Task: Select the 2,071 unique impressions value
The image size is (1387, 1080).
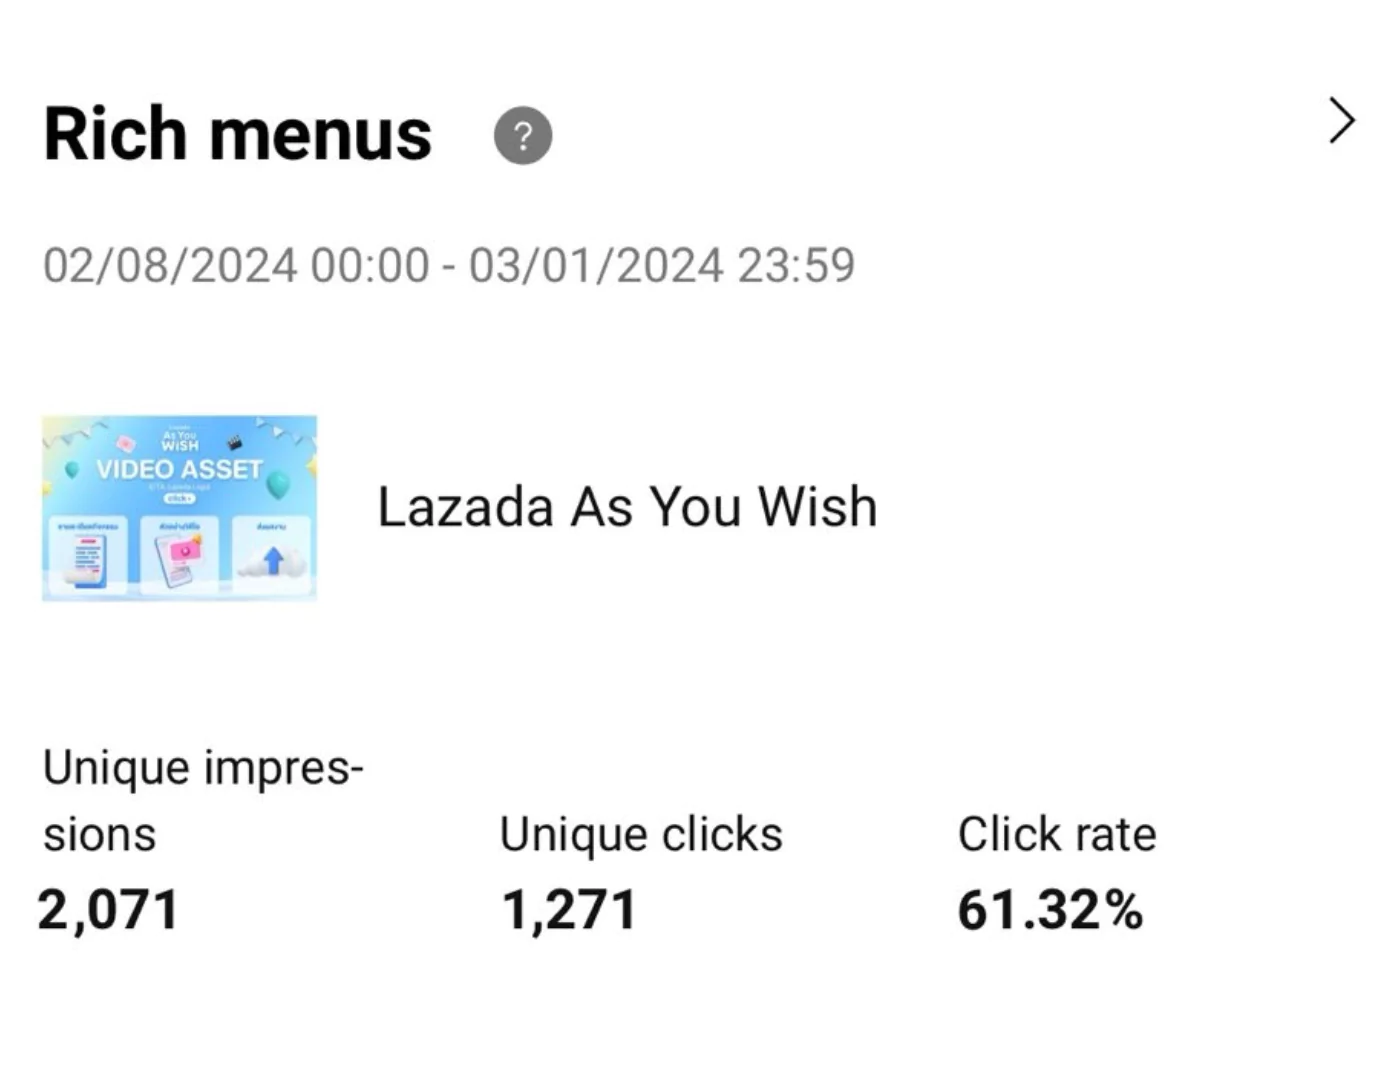Action: [108, 911]
